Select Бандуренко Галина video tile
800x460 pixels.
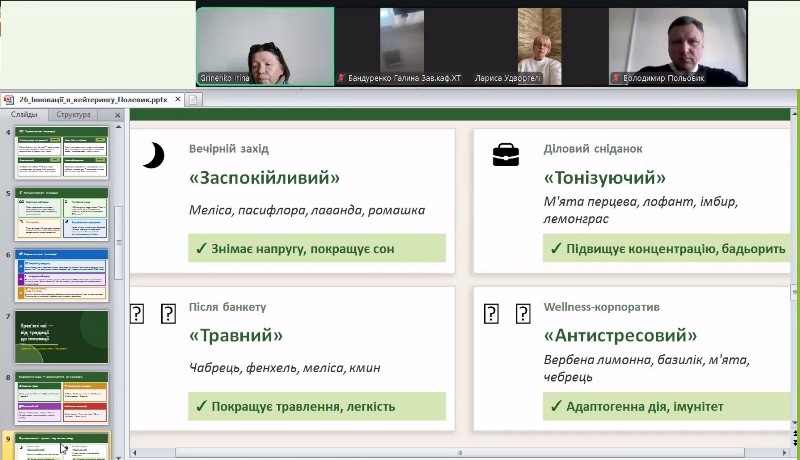coord(403,46)
